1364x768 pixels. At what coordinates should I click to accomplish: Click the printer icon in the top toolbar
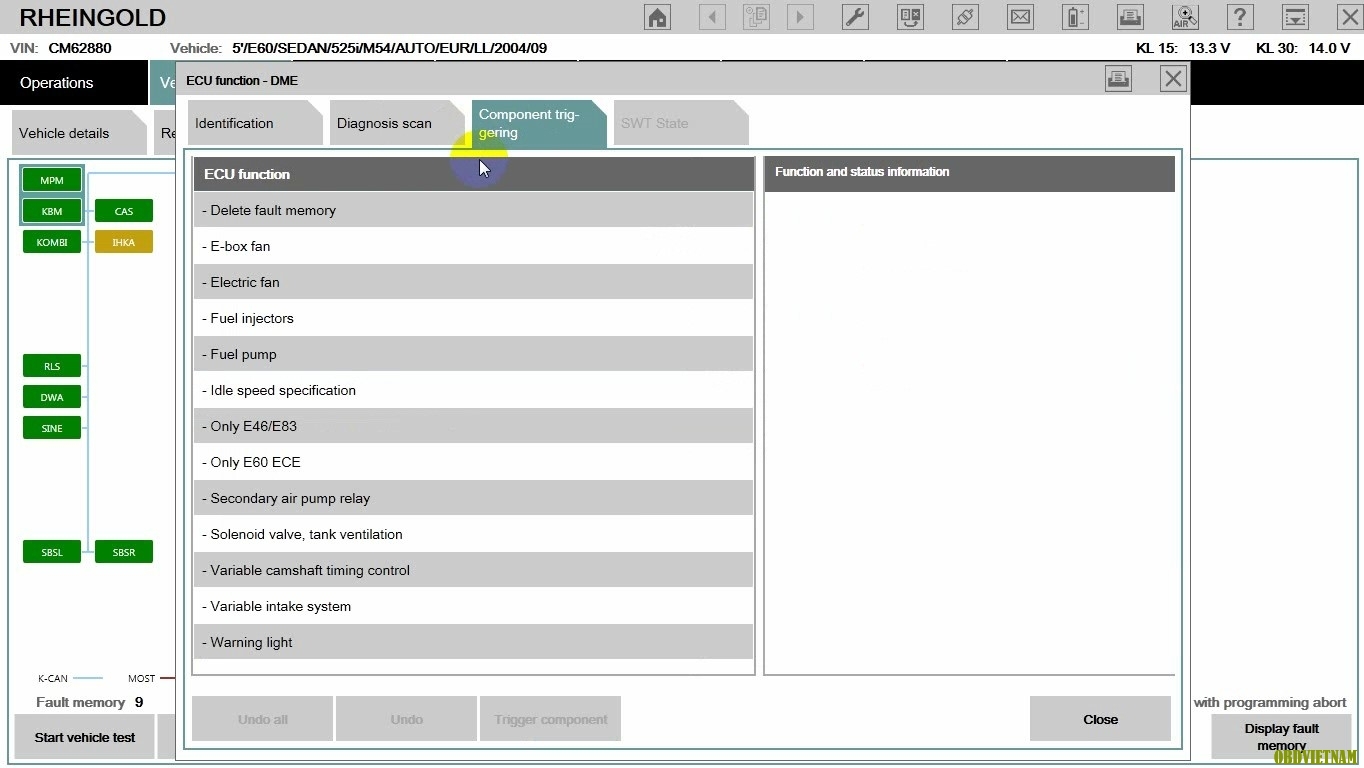[x=1130, y=17]
